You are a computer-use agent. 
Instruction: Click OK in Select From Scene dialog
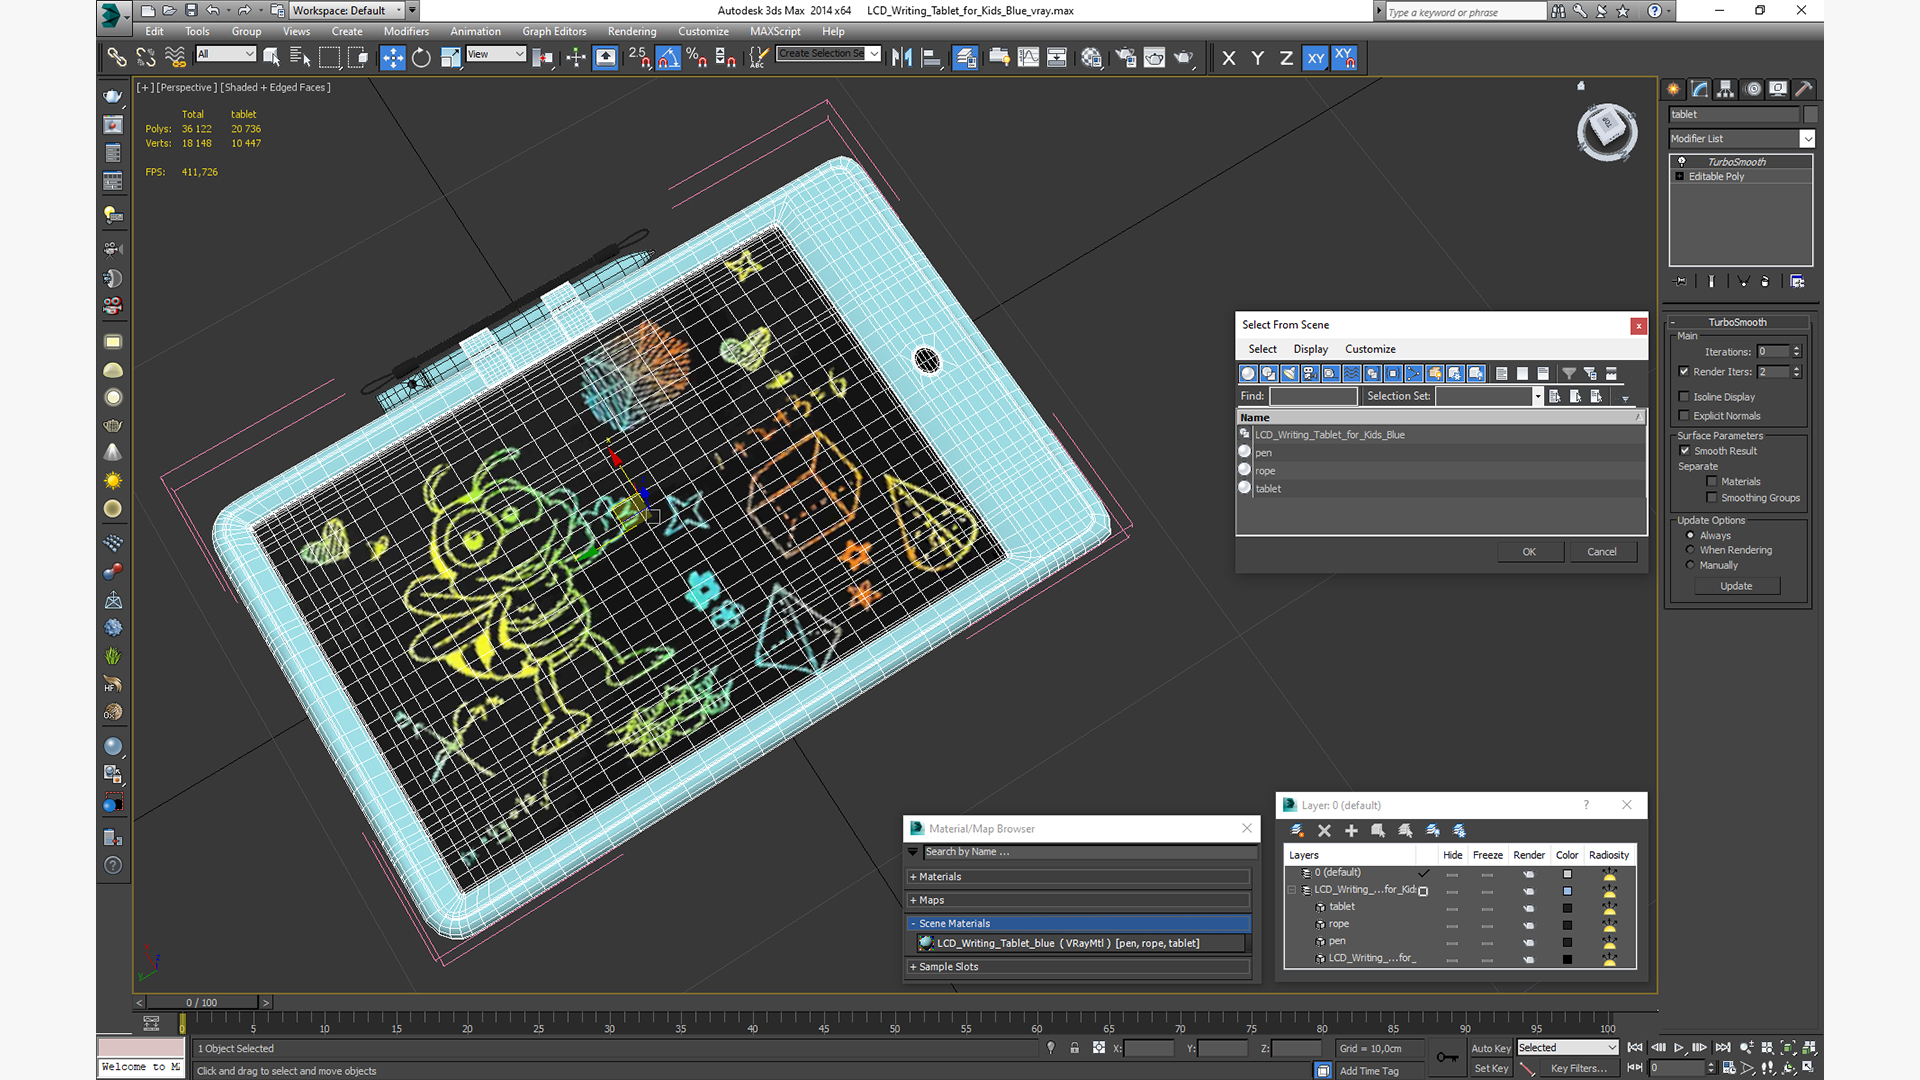click(1529, 552)
